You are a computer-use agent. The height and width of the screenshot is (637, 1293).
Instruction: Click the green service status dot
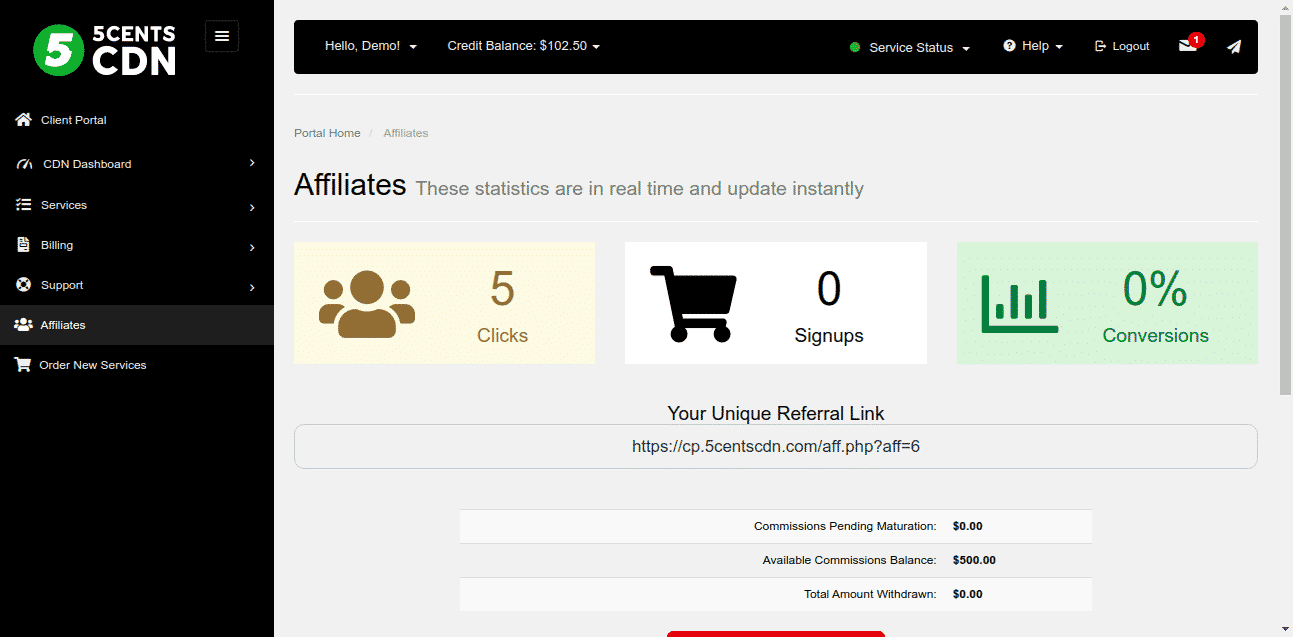coord(855,47)
